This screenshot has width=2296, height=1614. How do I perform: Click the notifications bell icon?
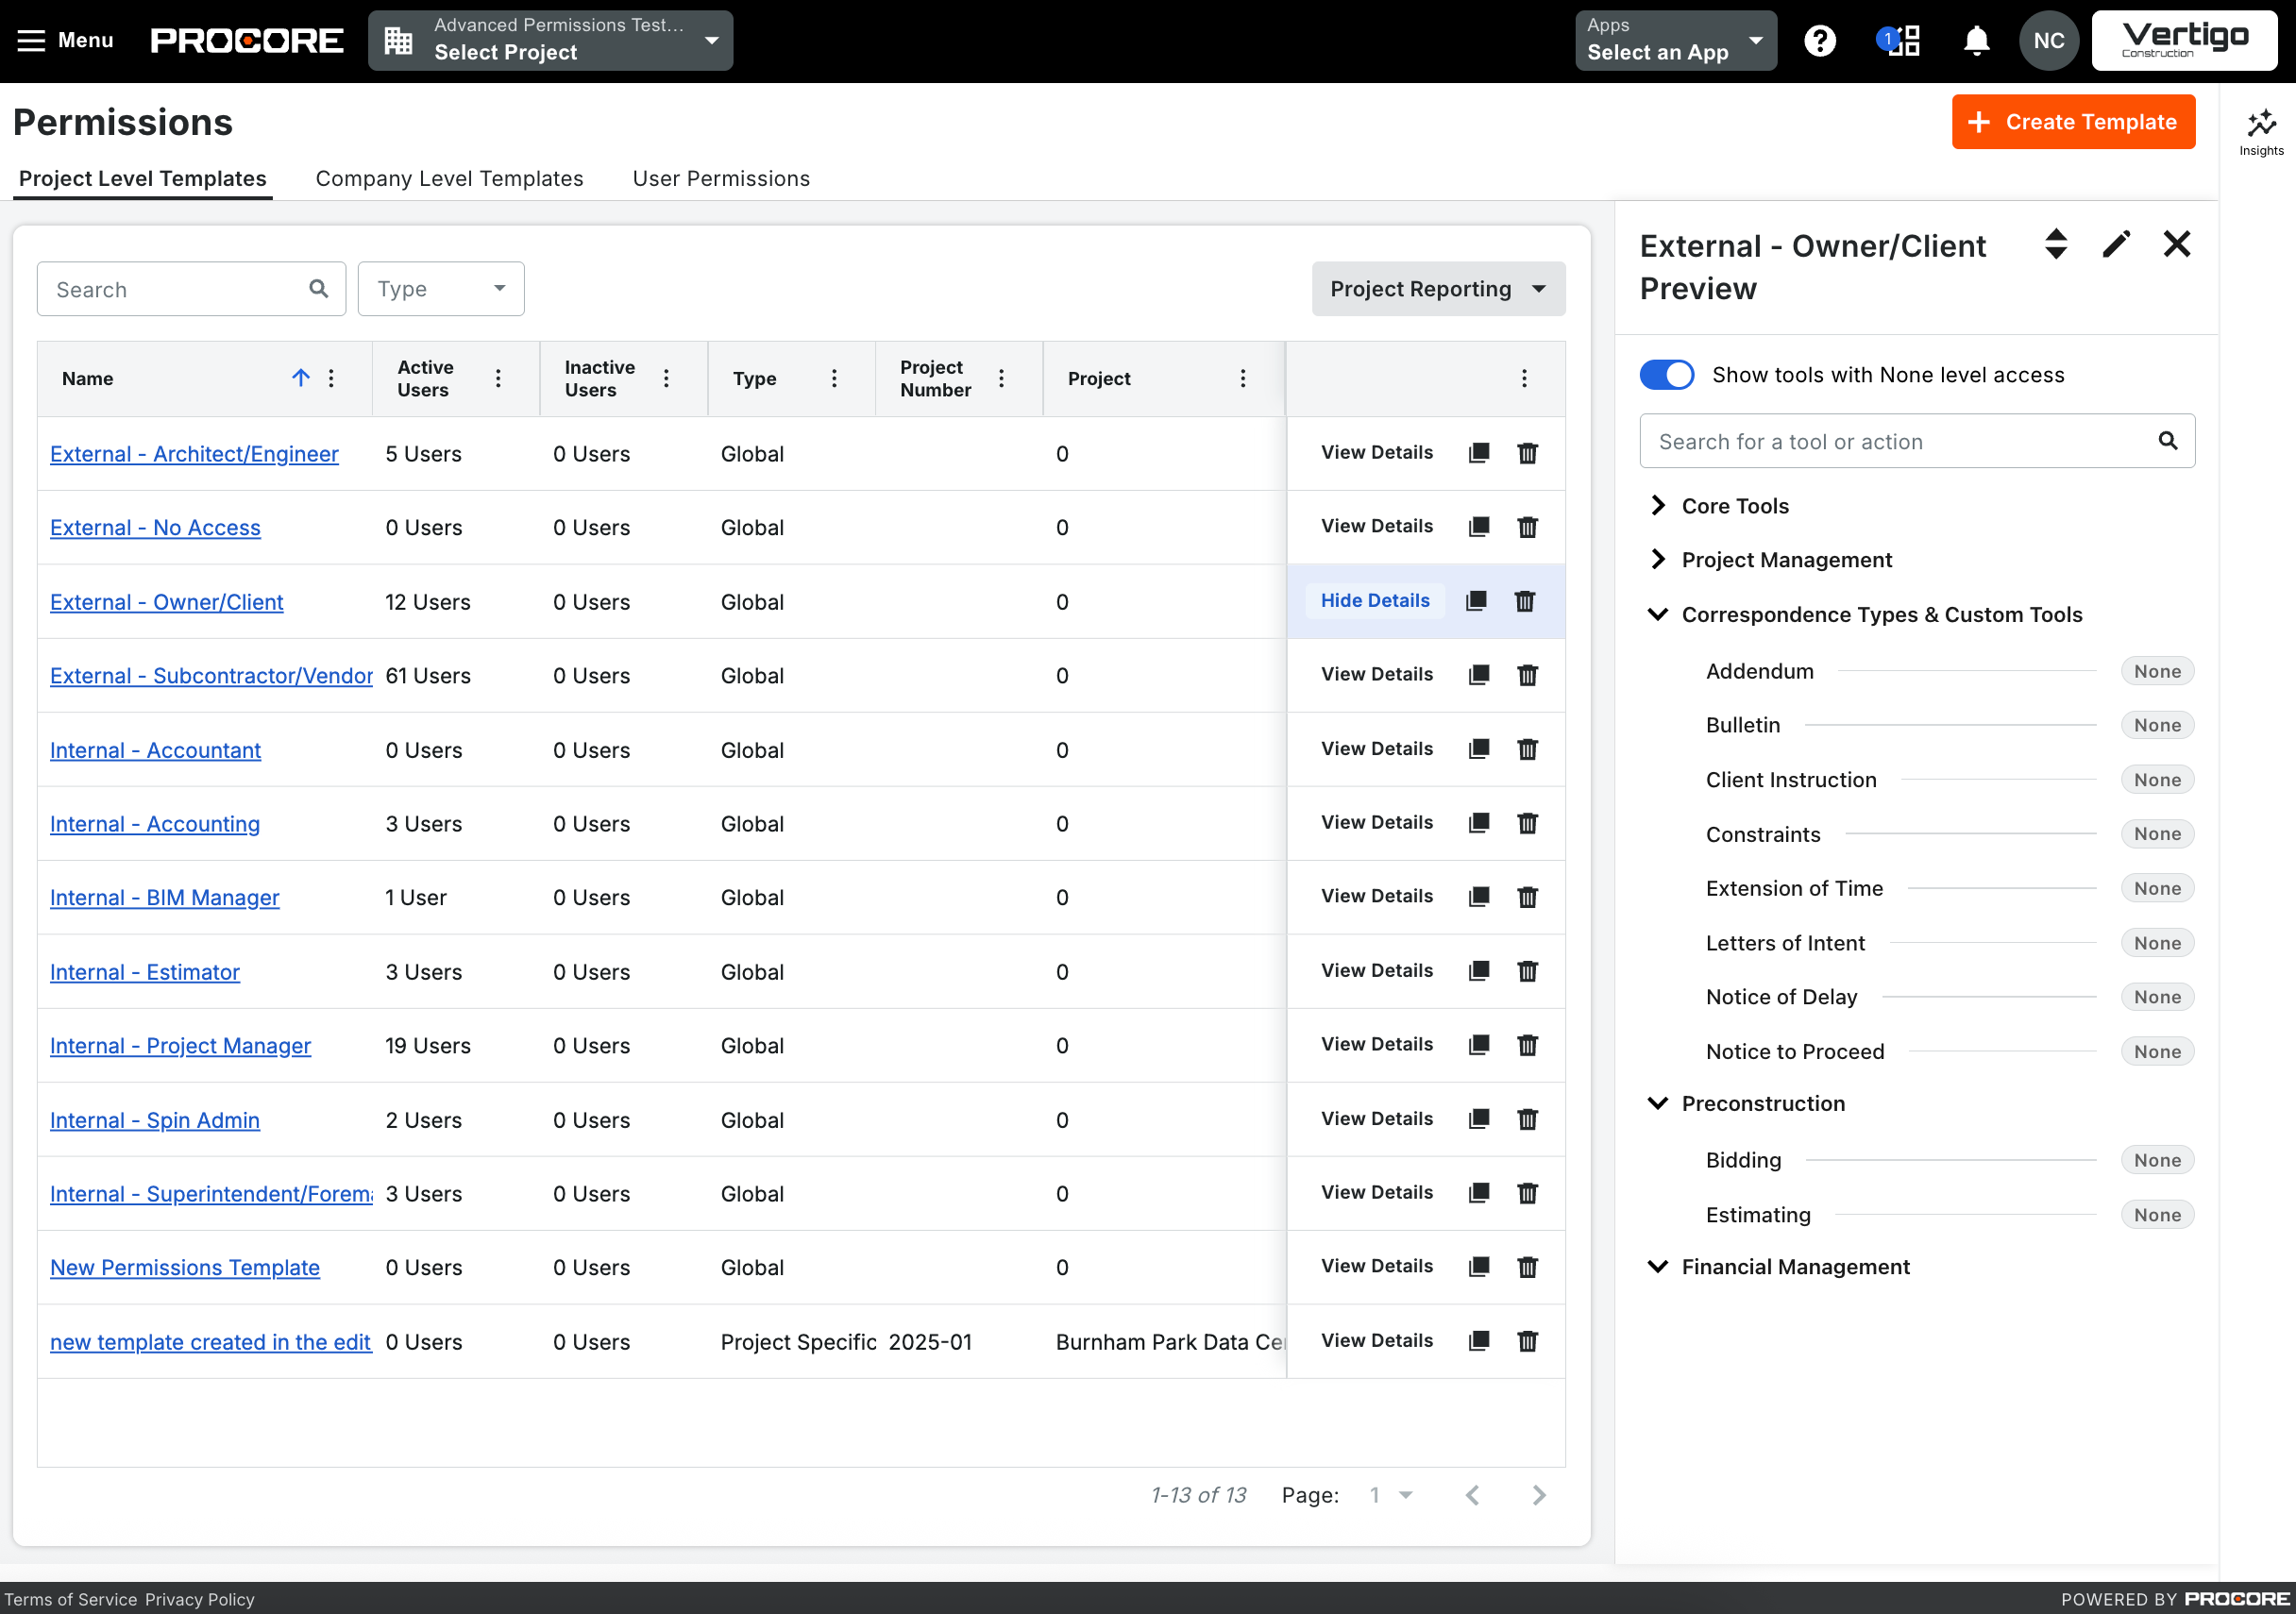point(1975,41)
